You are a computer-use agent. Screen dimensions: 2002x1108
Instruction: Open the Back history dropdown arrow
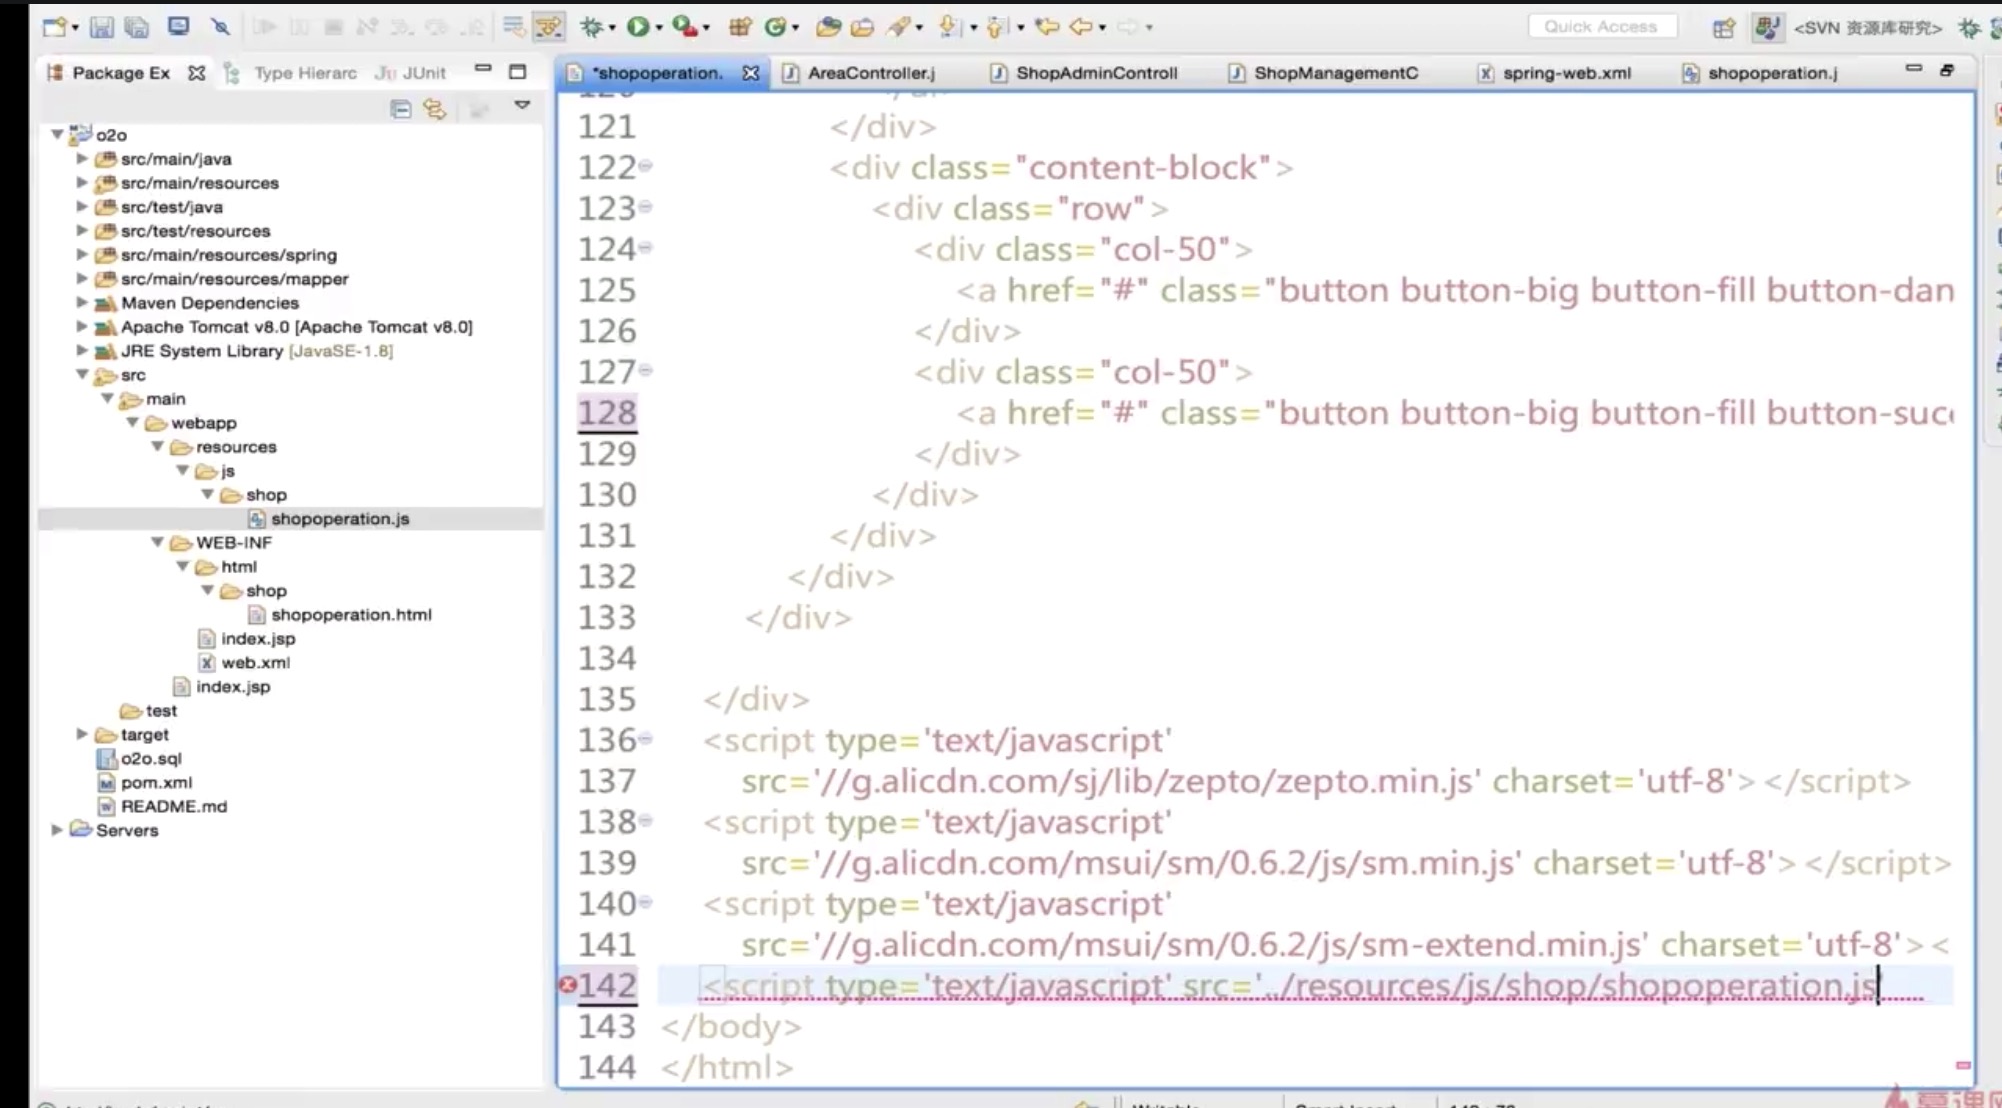coord(1102,28)
